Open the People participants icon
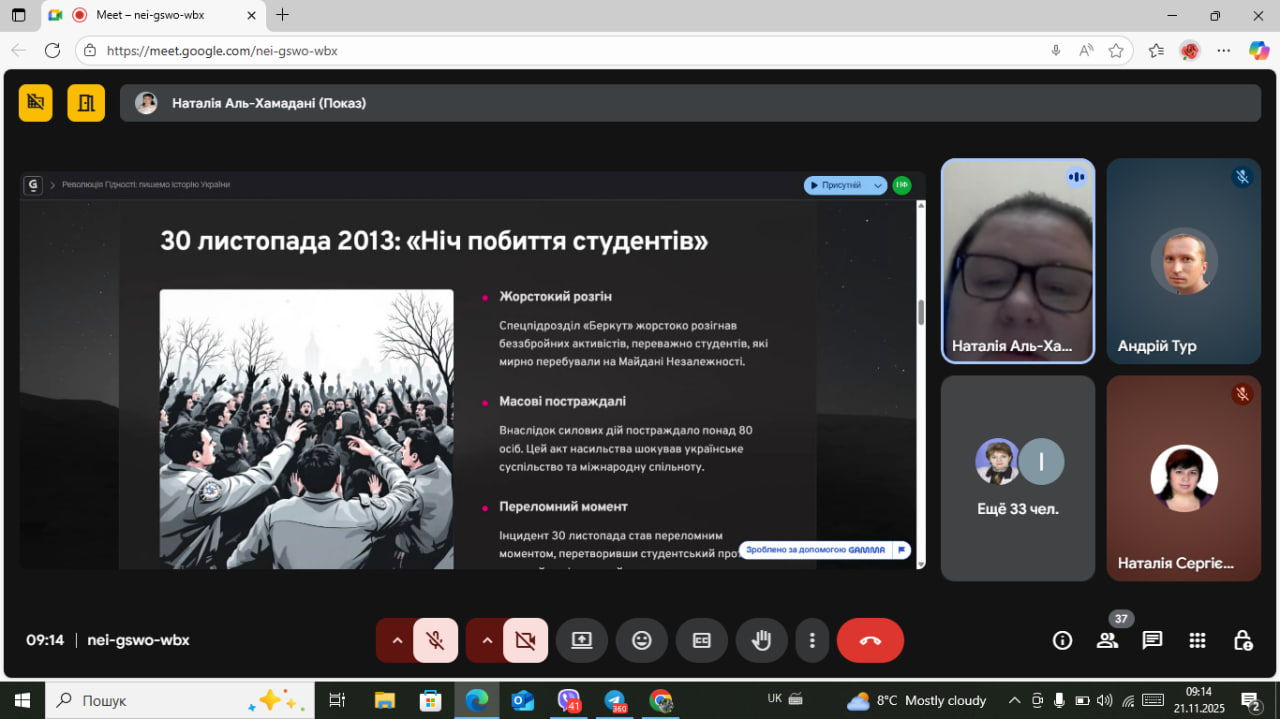Screen dimensions: 1280x719 tap(1107, 641)
